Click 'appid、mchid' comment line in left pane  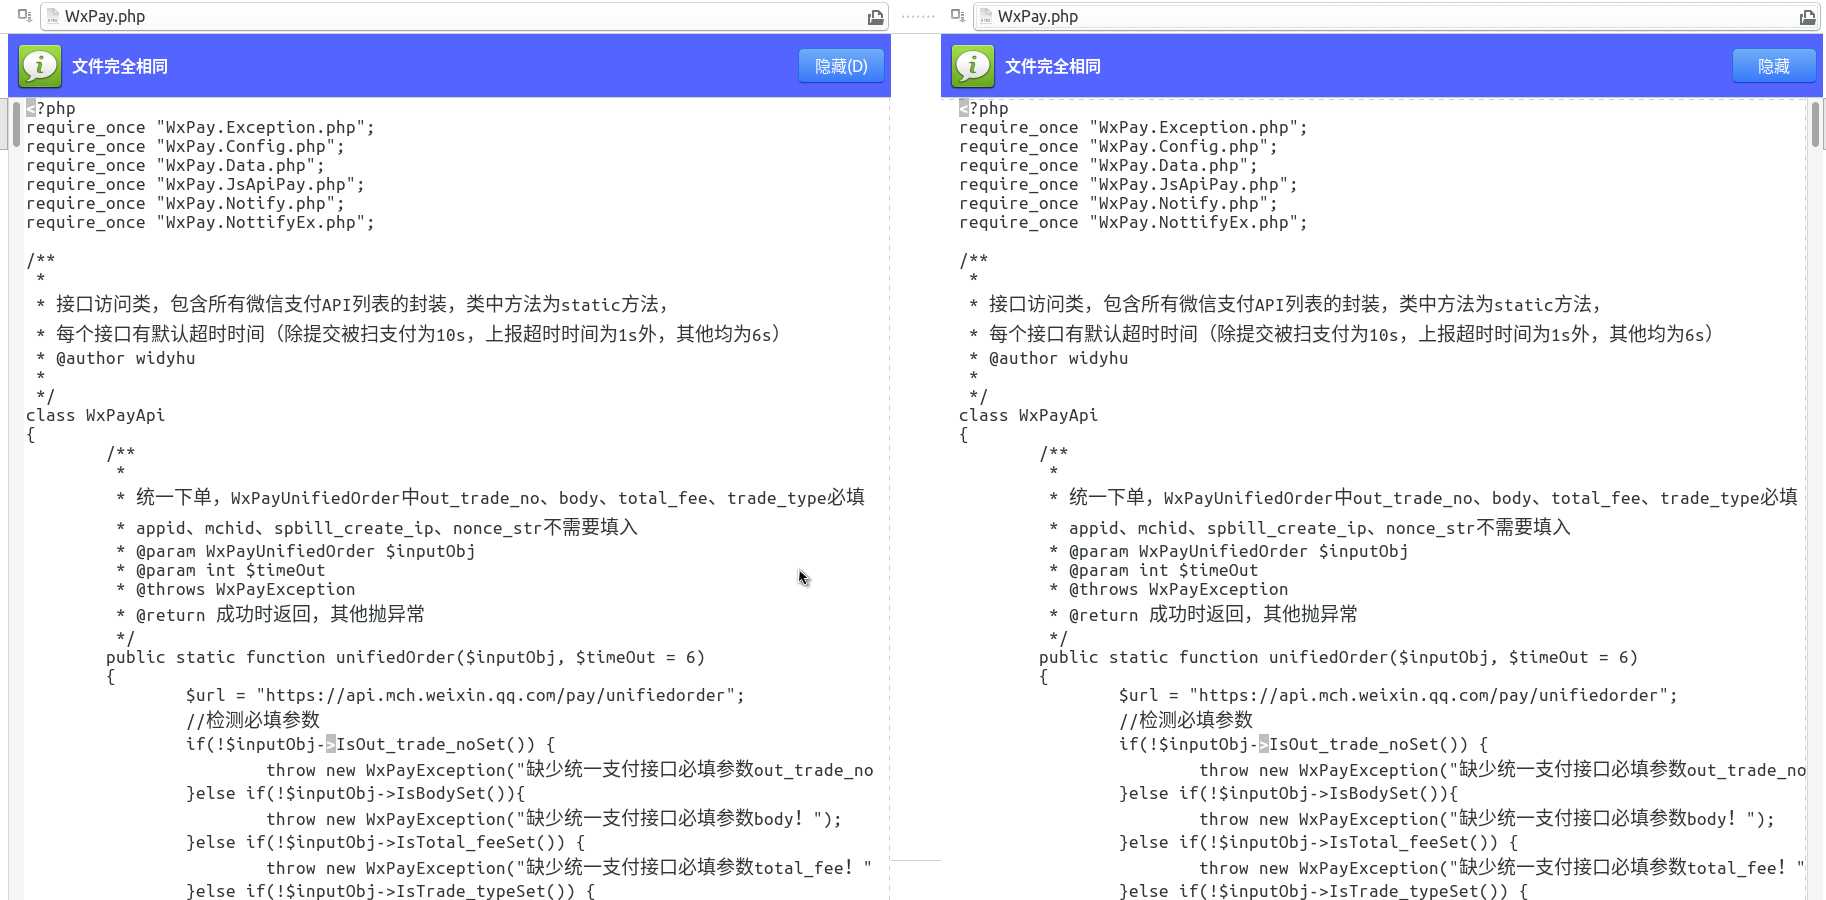(377, 527)
